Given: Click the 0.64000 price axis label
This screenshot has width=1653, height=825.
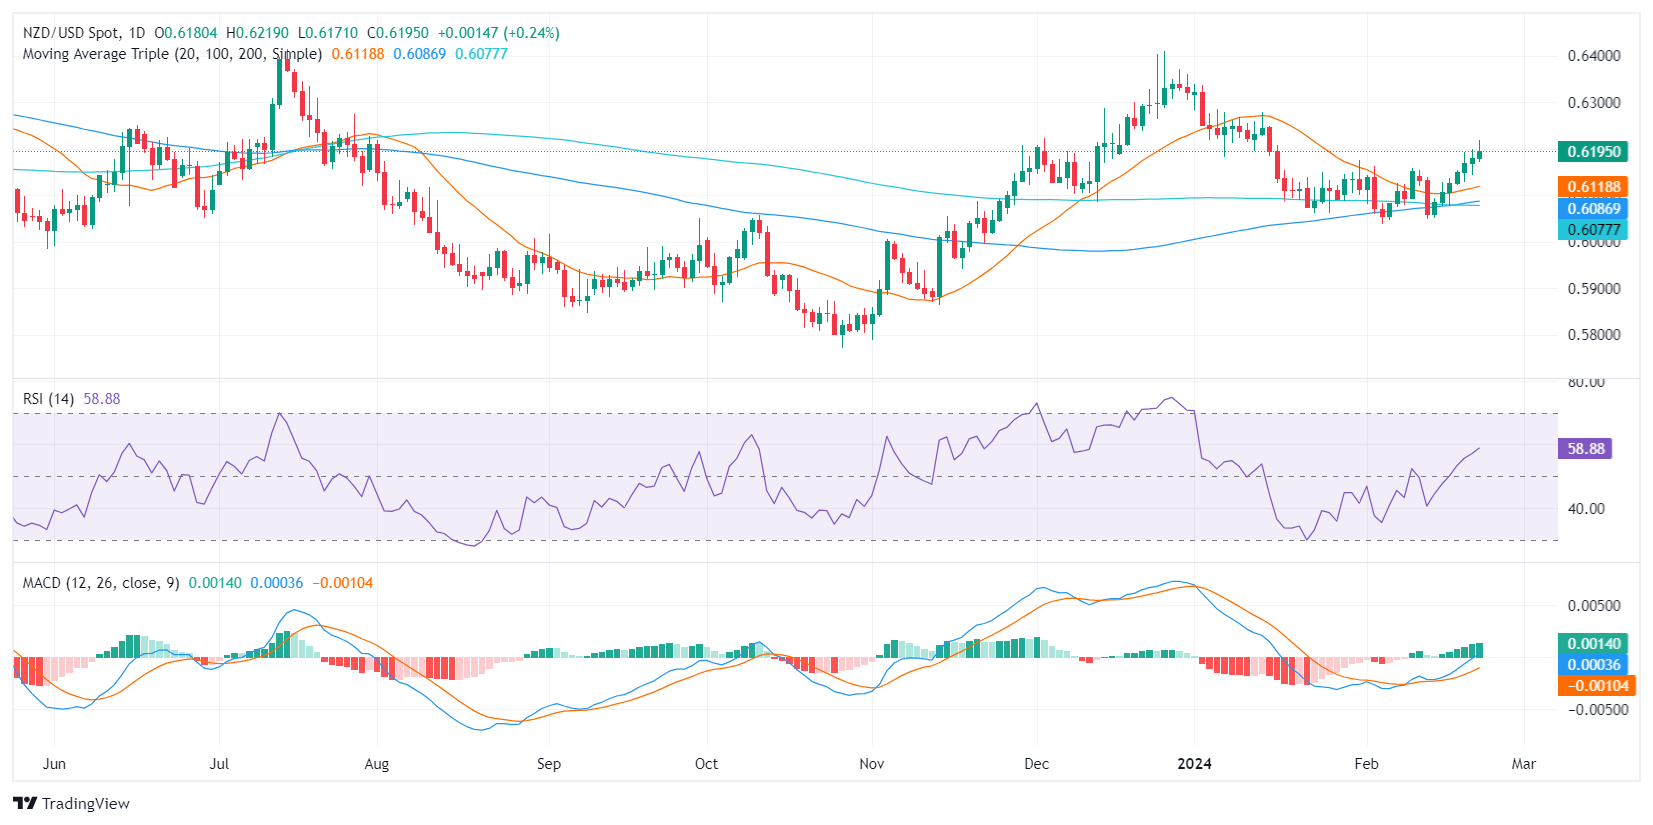Looking at the screenshot, I should coord(1594,56).
